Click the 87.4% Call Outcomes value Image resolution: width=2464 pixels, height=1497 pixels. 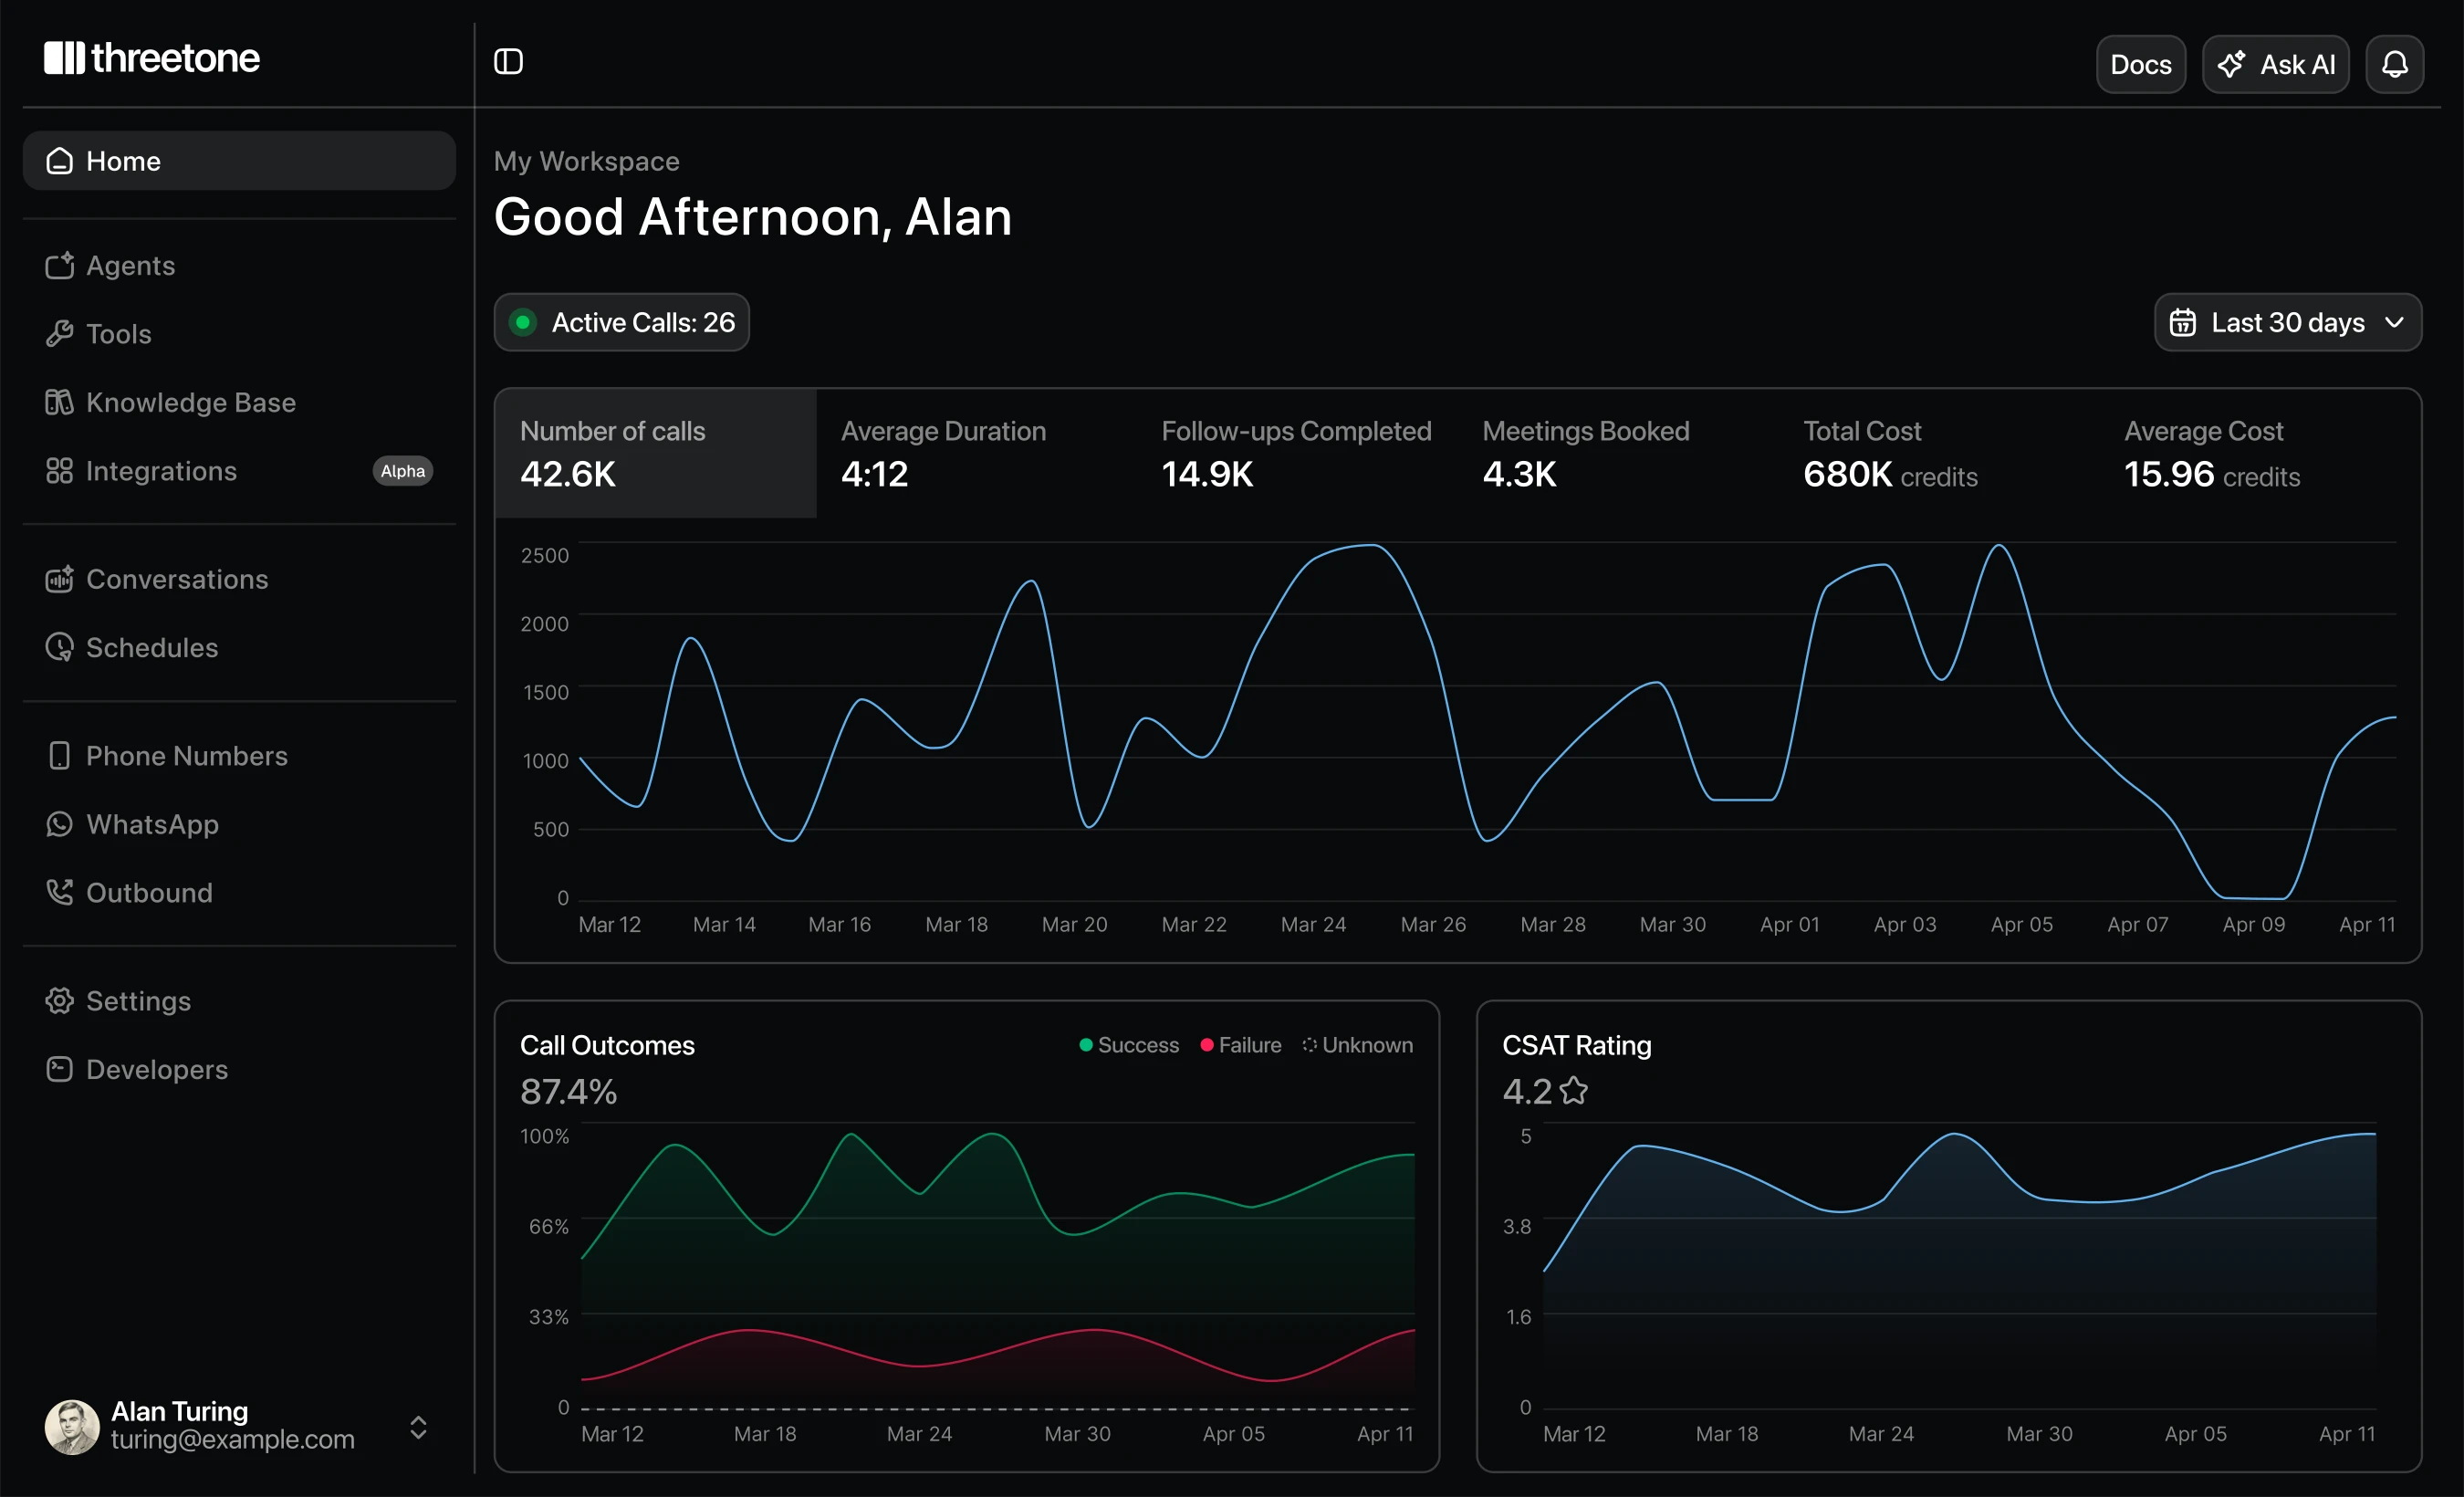point(568,1091)
